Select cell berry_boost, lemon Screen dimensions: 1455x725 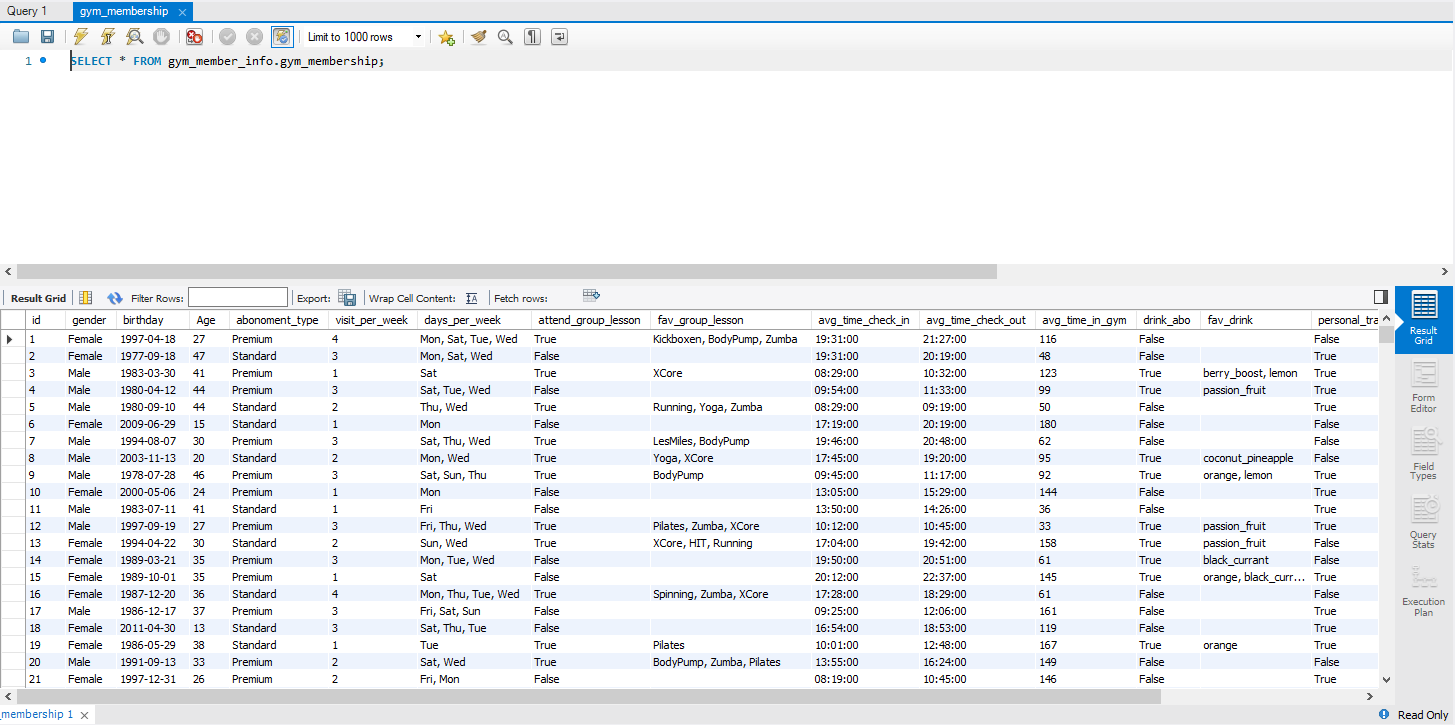click(x=1254, y=373)
